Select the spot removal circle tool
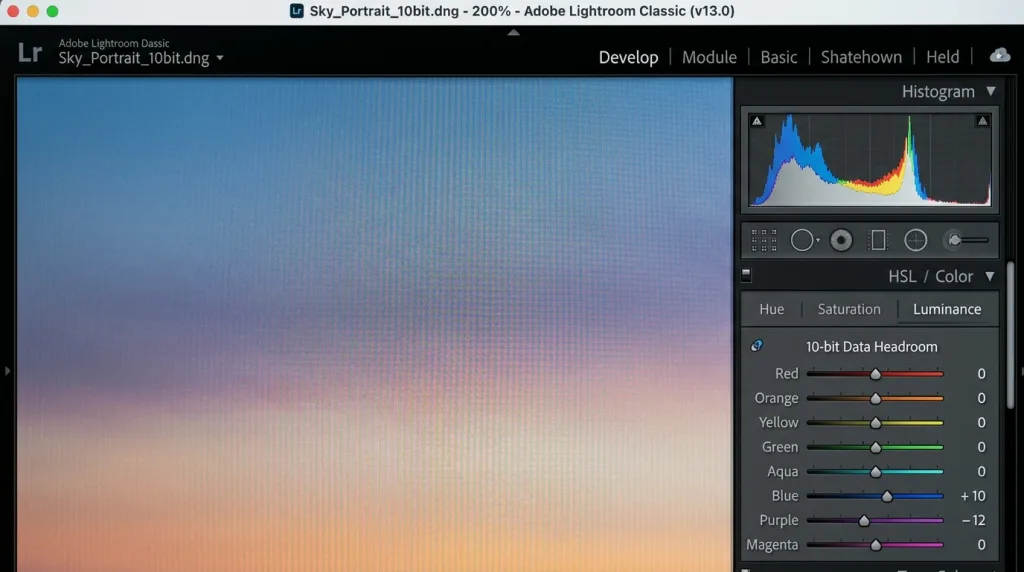This screenshot has width=1024, height=572. pos(802,240)
